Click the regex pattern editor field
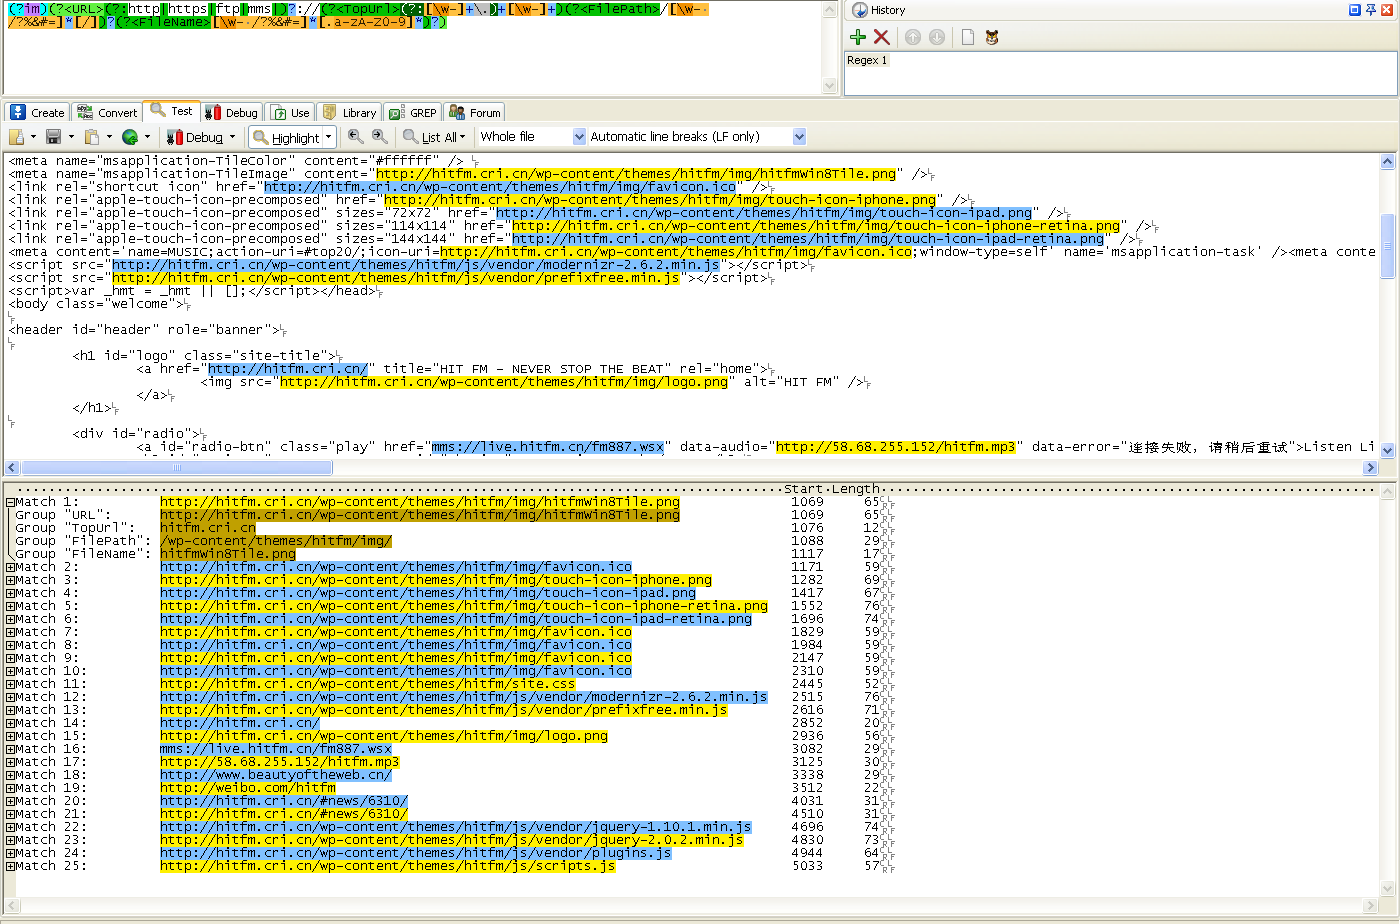The image size is (1400, 924). tap(412, 47)
